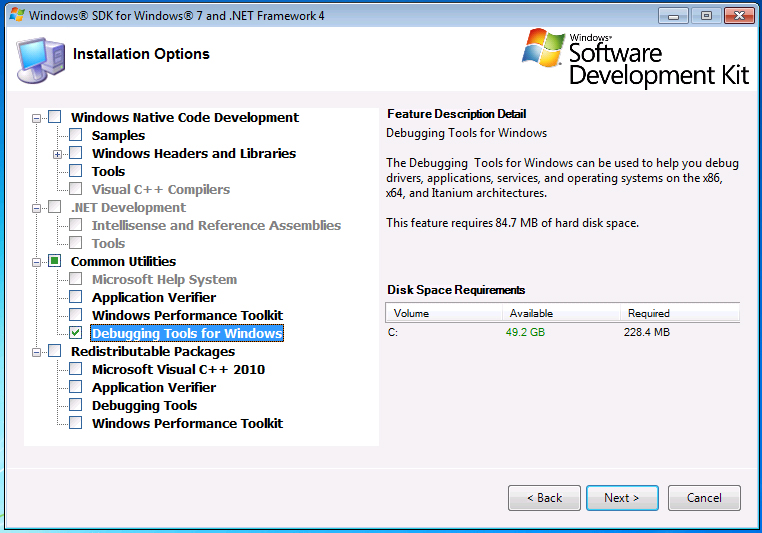Viewport: 762px width, 533px height.
Task: Select the Redistributable Packages label
Action: click(153, 351)
